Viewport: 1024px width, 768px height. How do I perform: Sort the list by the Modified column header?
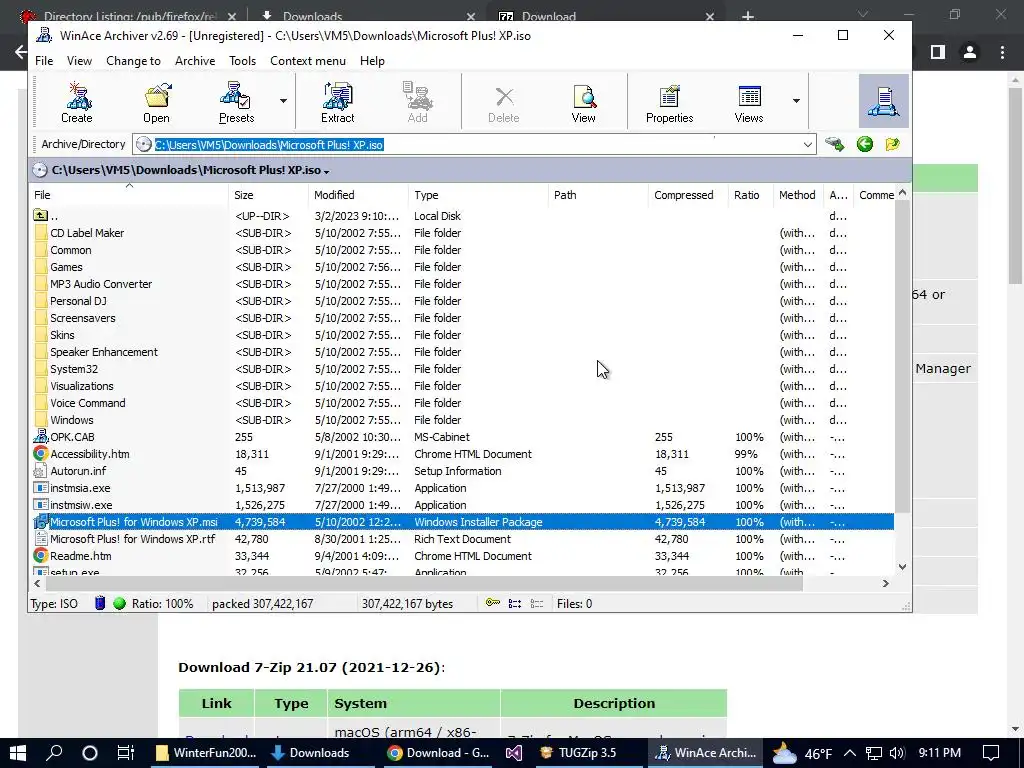(358, 195)
